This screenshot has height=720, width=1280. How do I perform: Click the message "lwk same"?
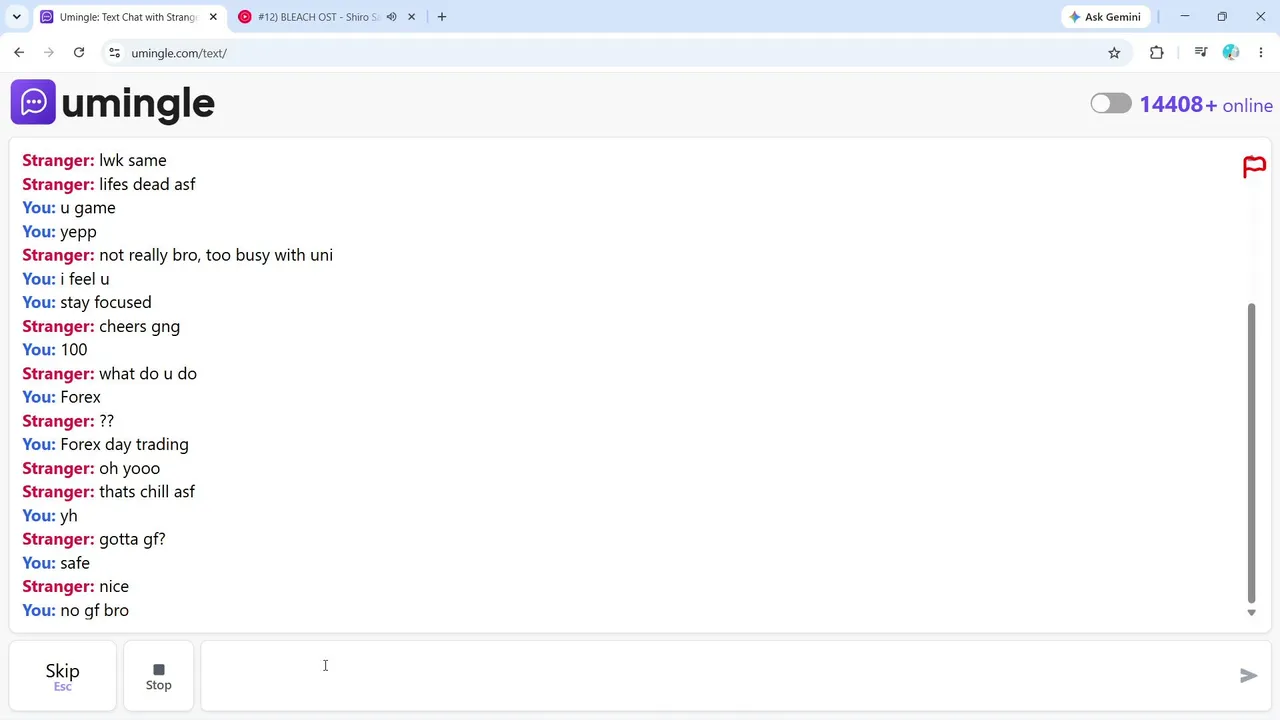click(133, 160)
